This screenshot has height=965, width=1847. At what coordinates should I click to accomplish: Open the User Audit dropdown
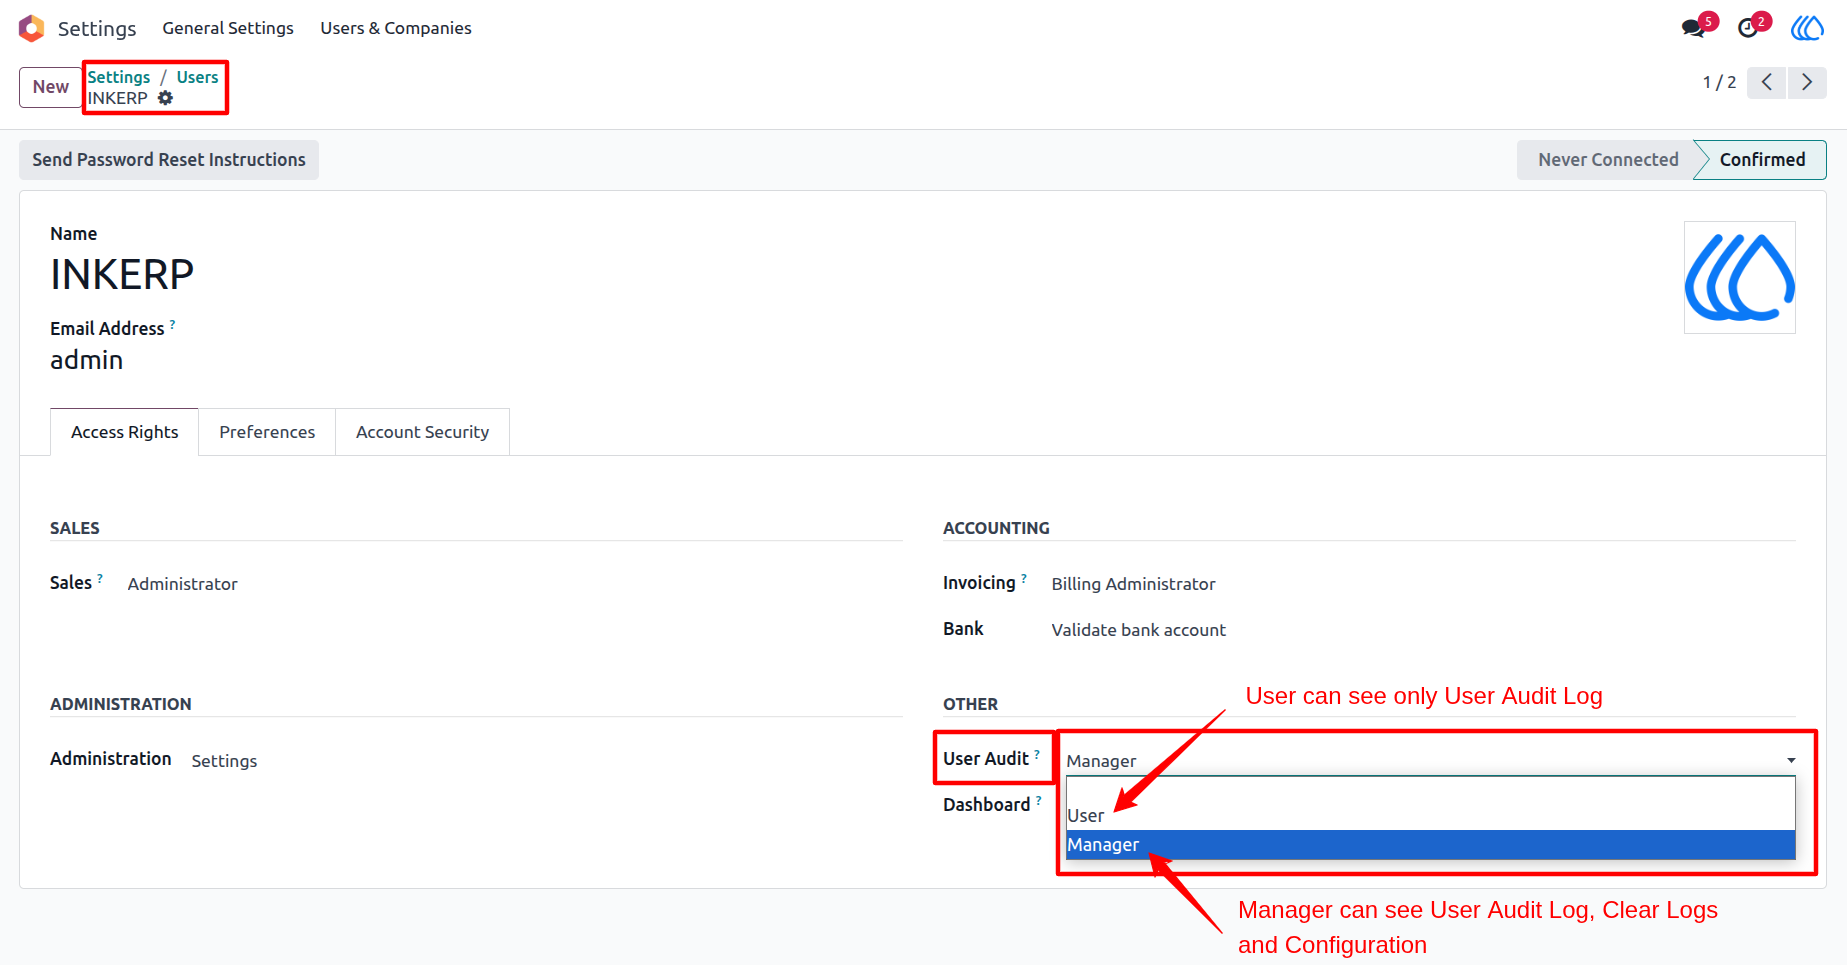(x=1431, y=761)
